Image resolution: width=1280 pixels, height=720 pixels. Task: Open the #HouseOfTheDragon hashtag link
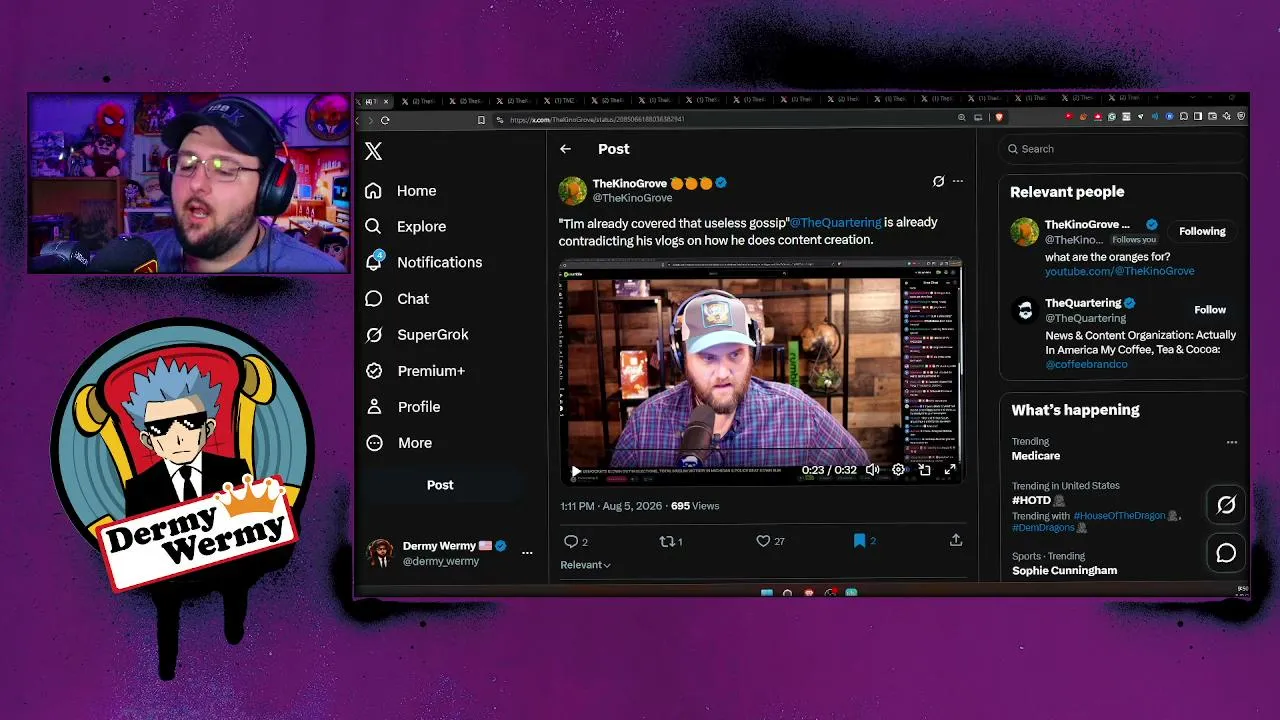1119,516
